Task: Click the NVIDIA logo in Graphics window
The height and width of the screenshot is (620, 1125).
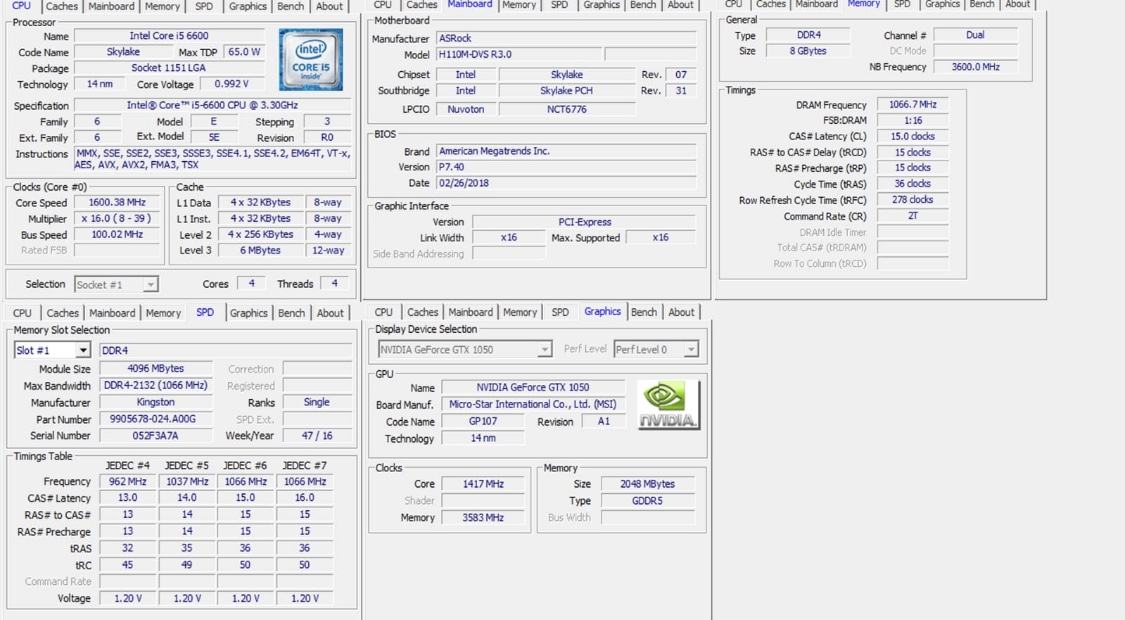Action: [668, 405]
